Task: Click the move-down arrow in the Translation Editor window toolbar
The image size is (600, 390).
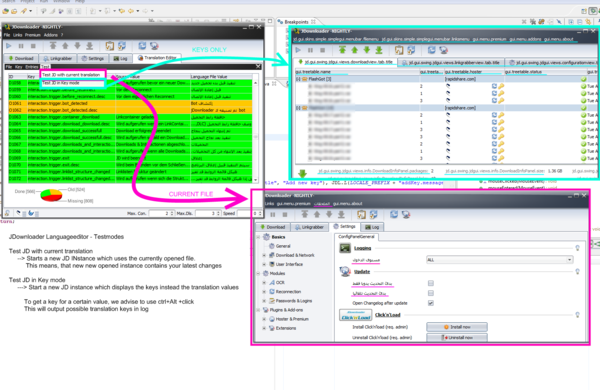Action: [77, 46]
